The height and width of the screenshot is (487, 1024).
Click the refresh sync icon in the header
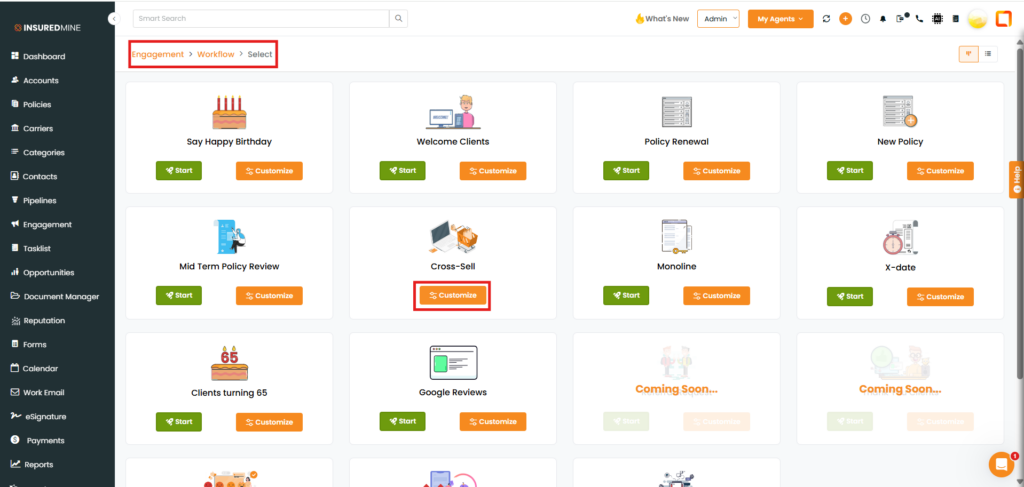(826, 19)
